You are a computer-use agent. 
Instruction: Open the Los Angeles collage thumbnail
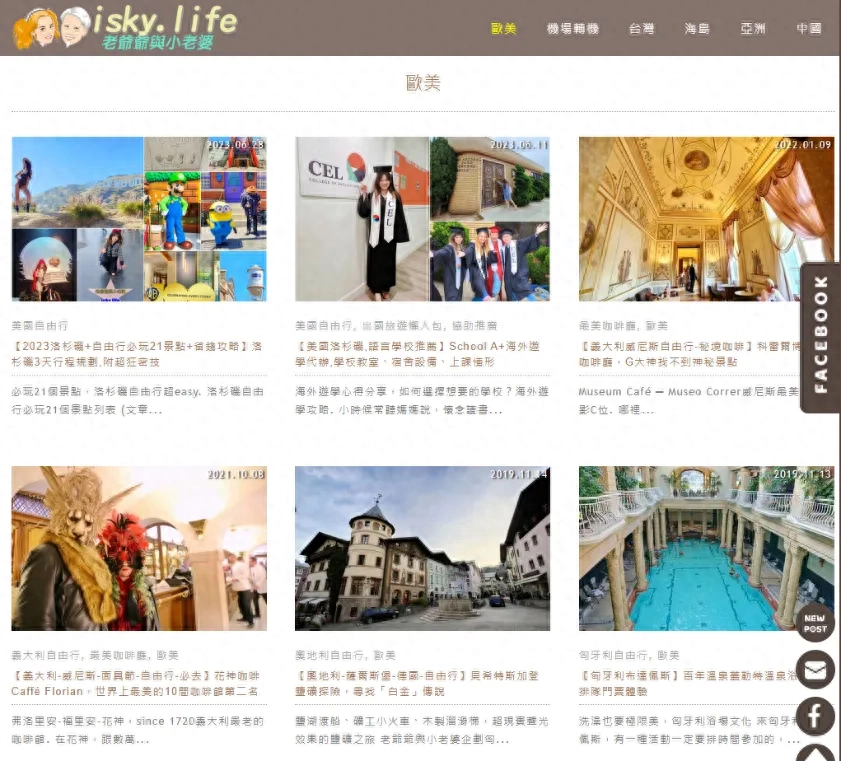coord(139,219)
